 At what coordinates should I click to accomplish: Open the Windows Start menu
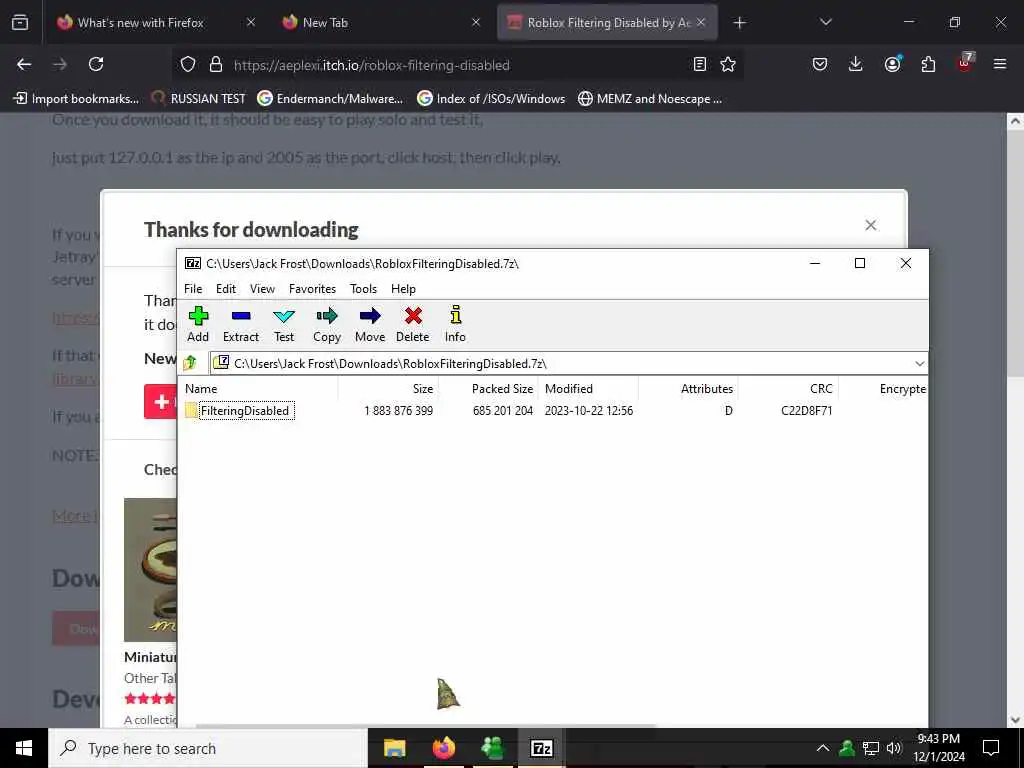[24, 748]
